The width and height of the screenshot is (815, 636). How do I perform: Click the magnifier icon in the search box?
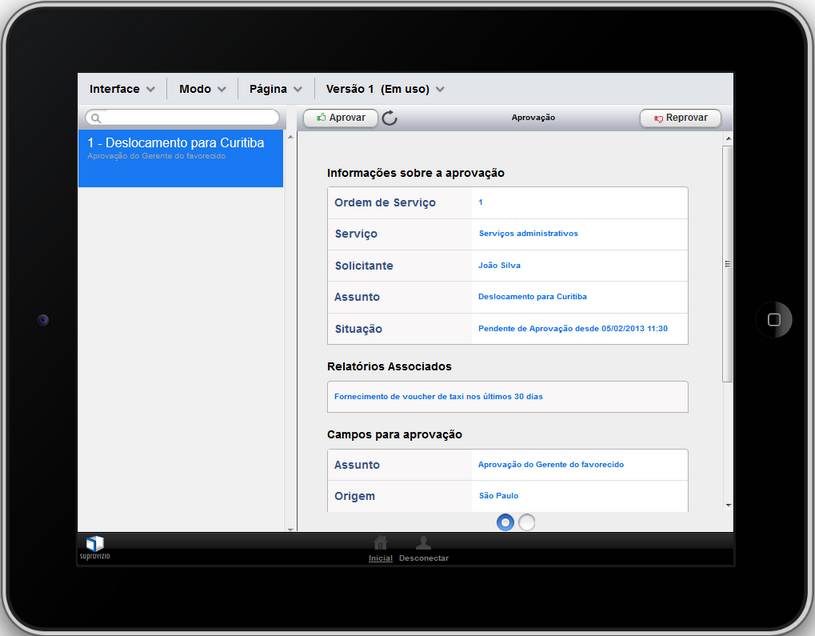click(x=96, y=118)
